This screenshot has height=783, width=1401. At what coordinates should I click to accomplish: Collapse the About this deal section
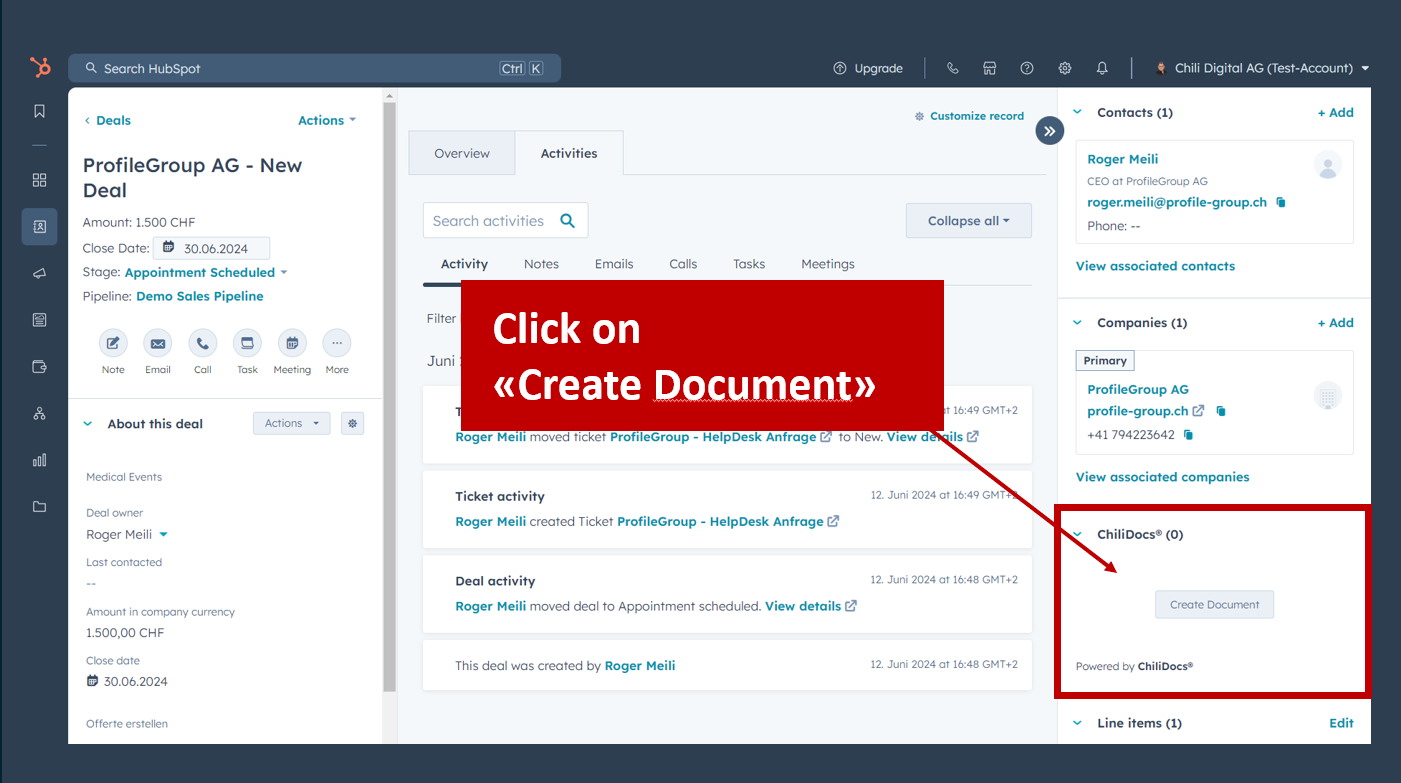[88, 424]
